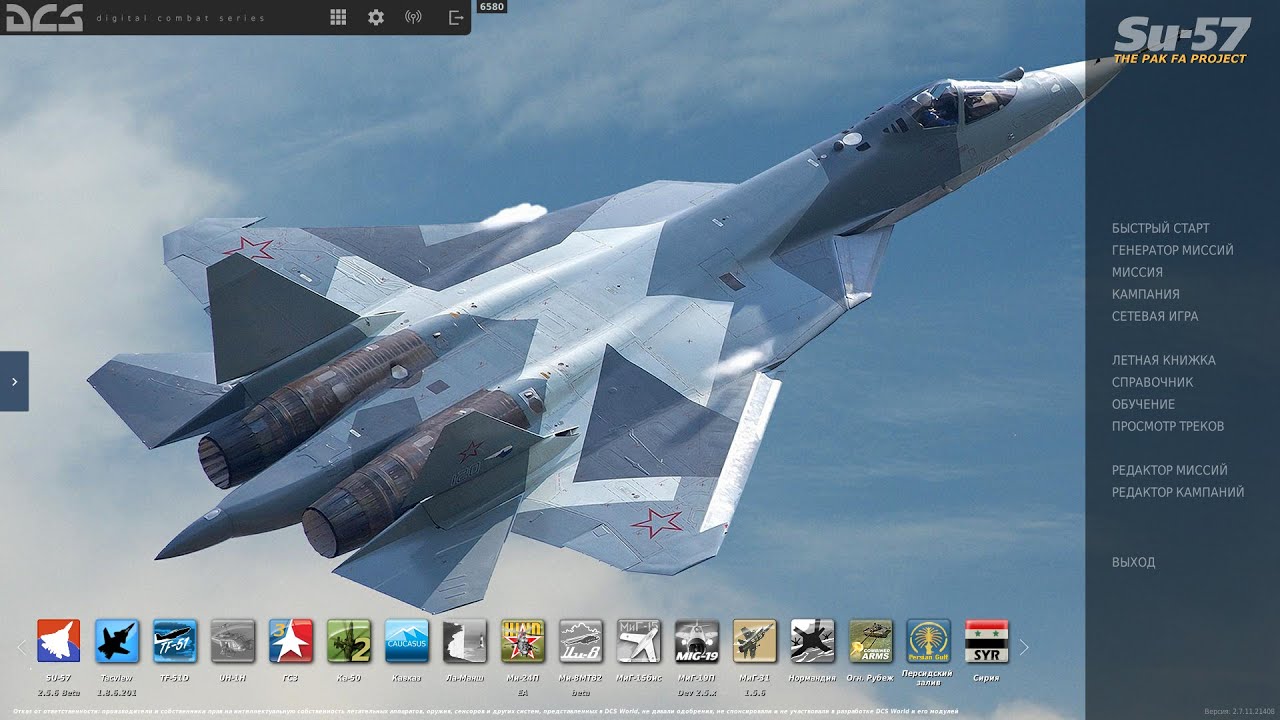Viewport: 1280px width, 720px height.
Task: Open settings with the gear icon
Action: pyautogui.click(x=376, y=17)
